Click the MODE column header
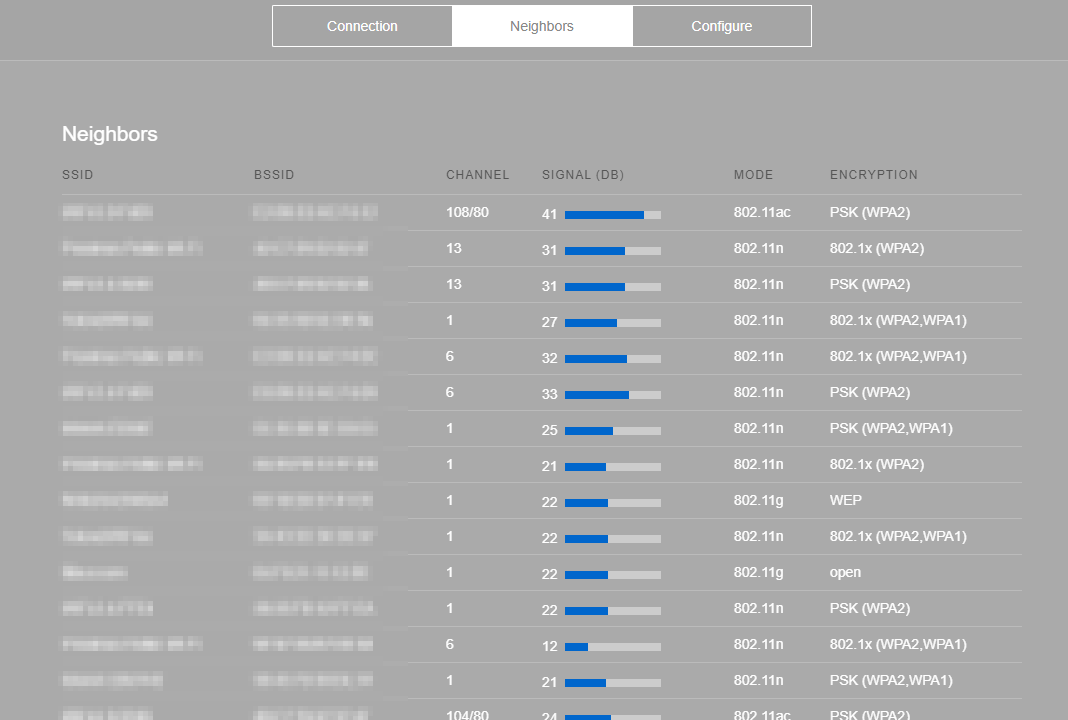1068x720 pixels. click(x=753, y=175)
